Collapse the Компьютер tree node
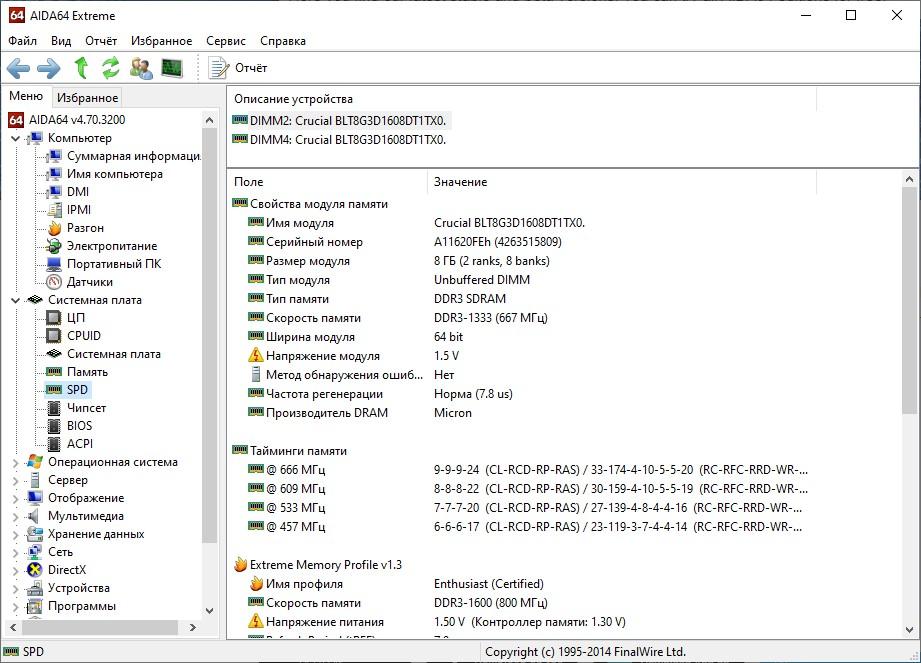The image size is (921, 663). click(15, 139)
